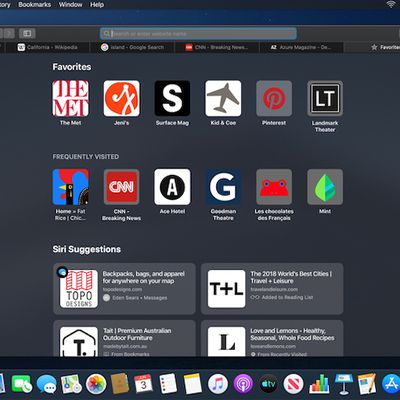Image resolution: width=400 pixels, height=400 pixels.
Task: Click 'The 2018 World's Best Cities' title
Action: (x=291, y=277)
